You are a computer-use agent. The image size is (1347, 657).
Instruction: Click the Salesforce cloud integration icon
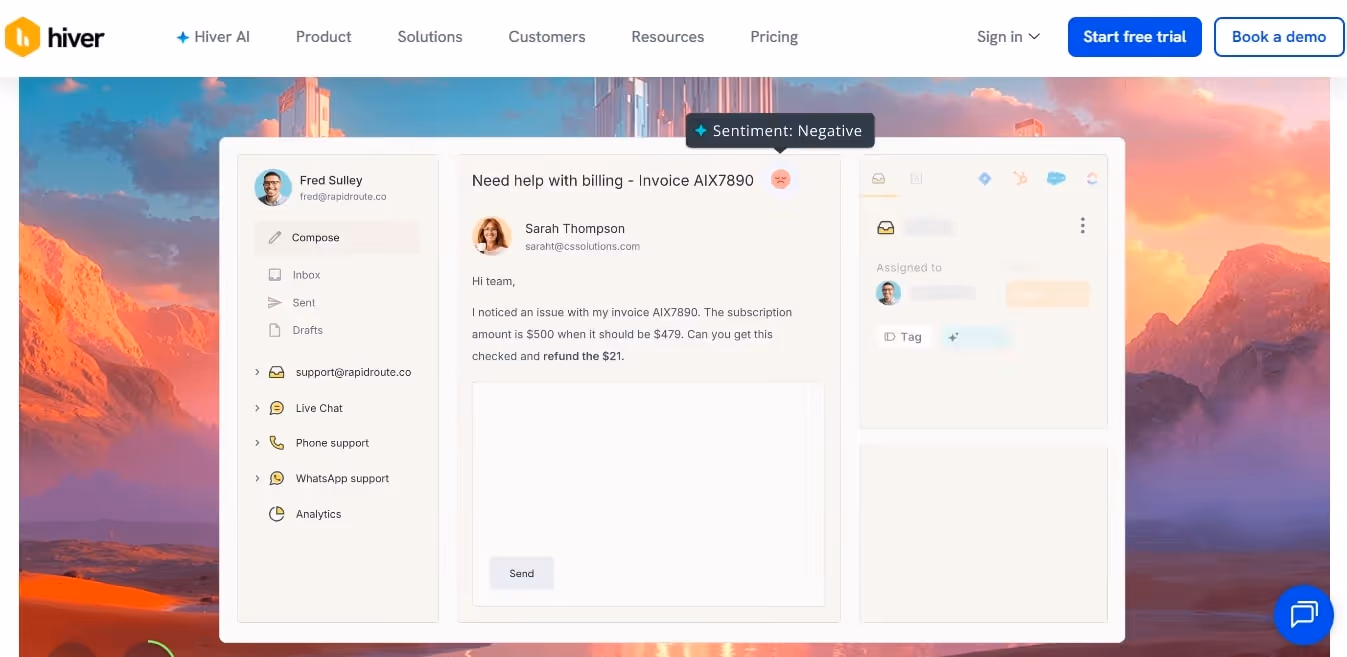pos(1056,179)
